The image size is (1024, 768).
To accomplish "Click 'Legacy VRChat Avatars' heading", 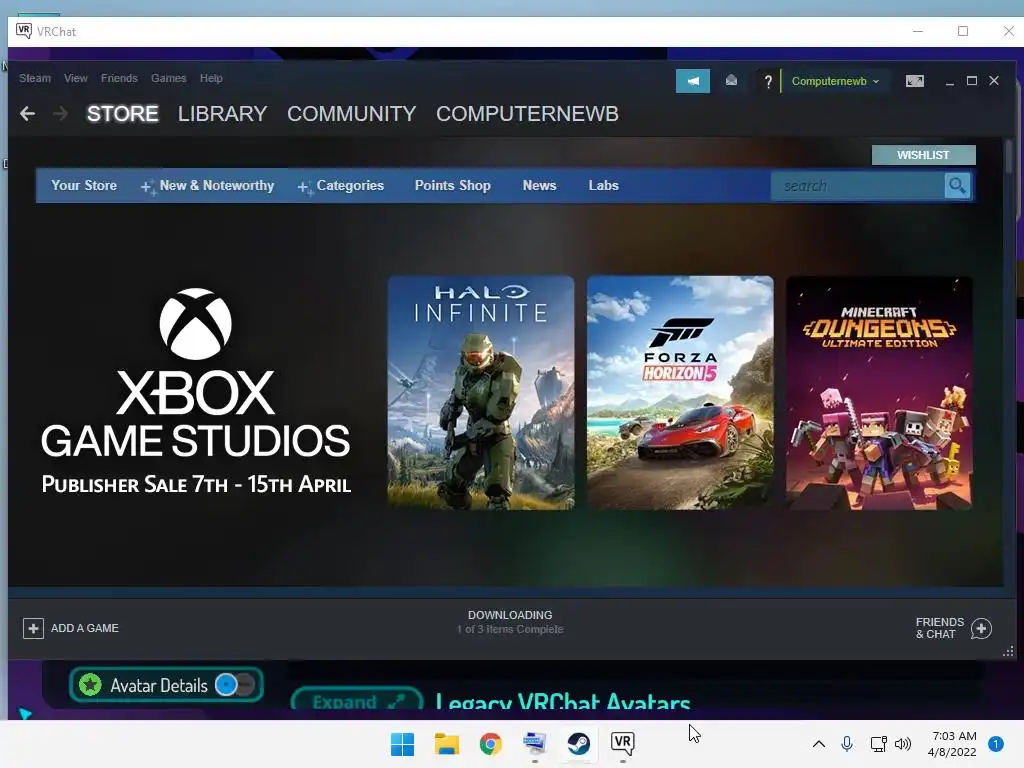I will pos(563,704).
